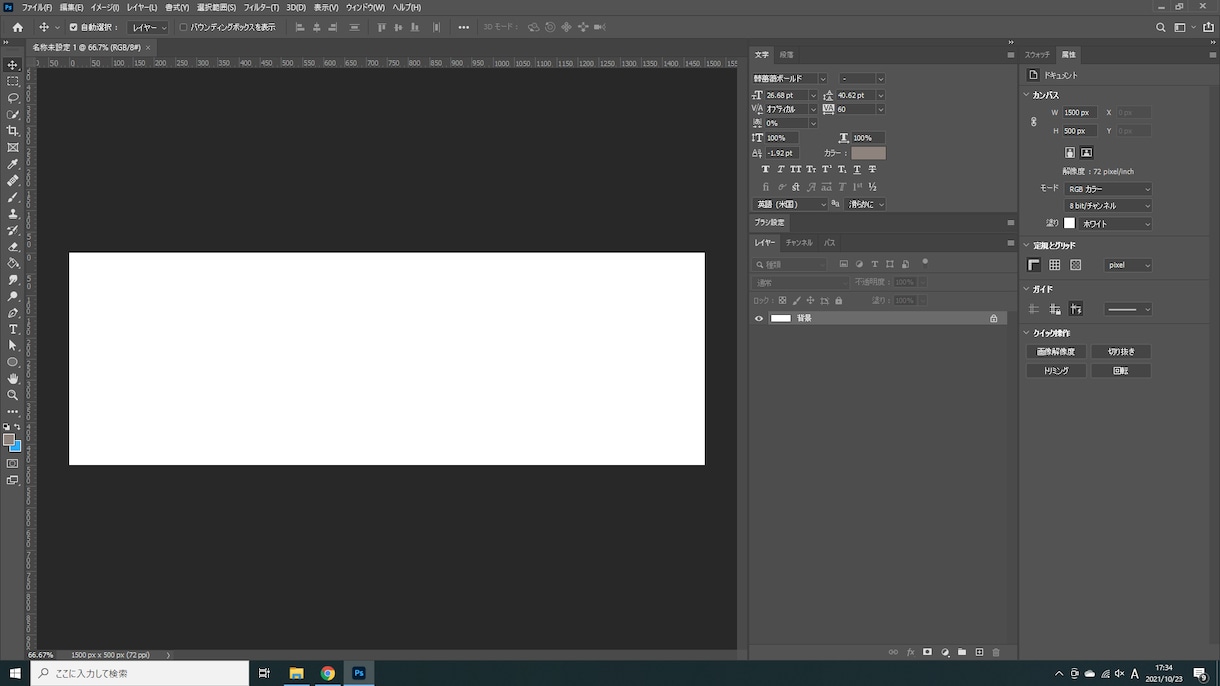Hide the 背景 layer with eye icon

[x=759, y=318]
